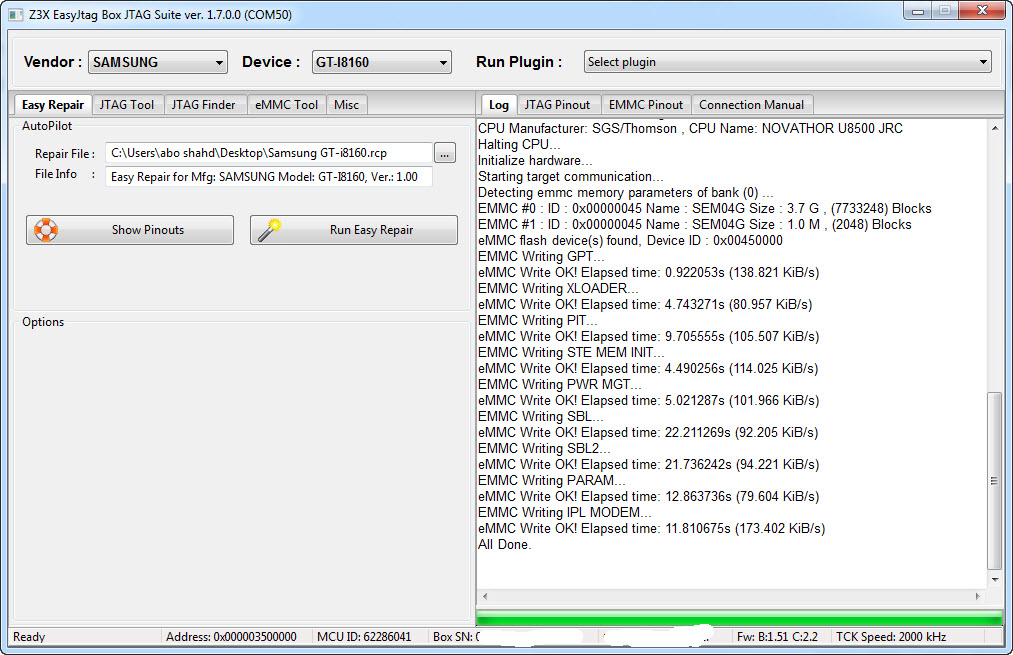Screen dimensions: 1013x655
Task: Click the Repair File path field
Action: [268, 153]
